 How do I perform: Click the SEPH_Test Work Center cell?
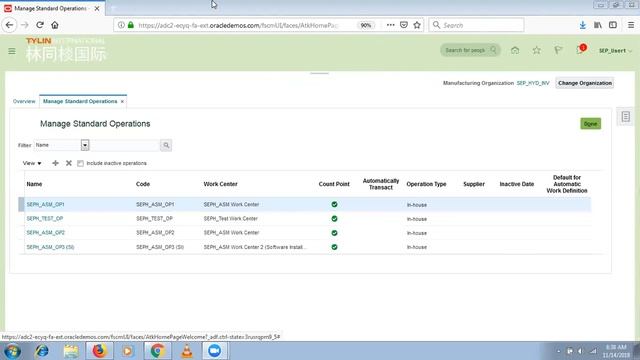(231, 219)
